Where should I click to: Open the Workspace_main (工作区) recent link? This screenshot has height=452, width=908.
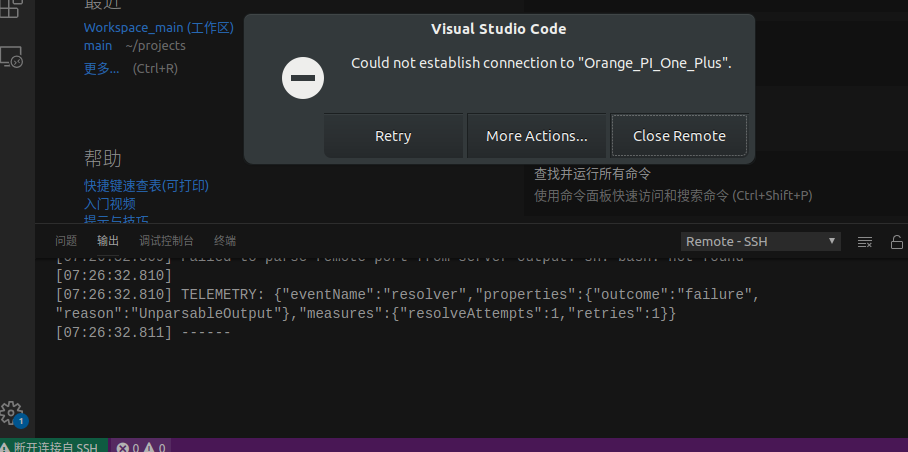159,28
